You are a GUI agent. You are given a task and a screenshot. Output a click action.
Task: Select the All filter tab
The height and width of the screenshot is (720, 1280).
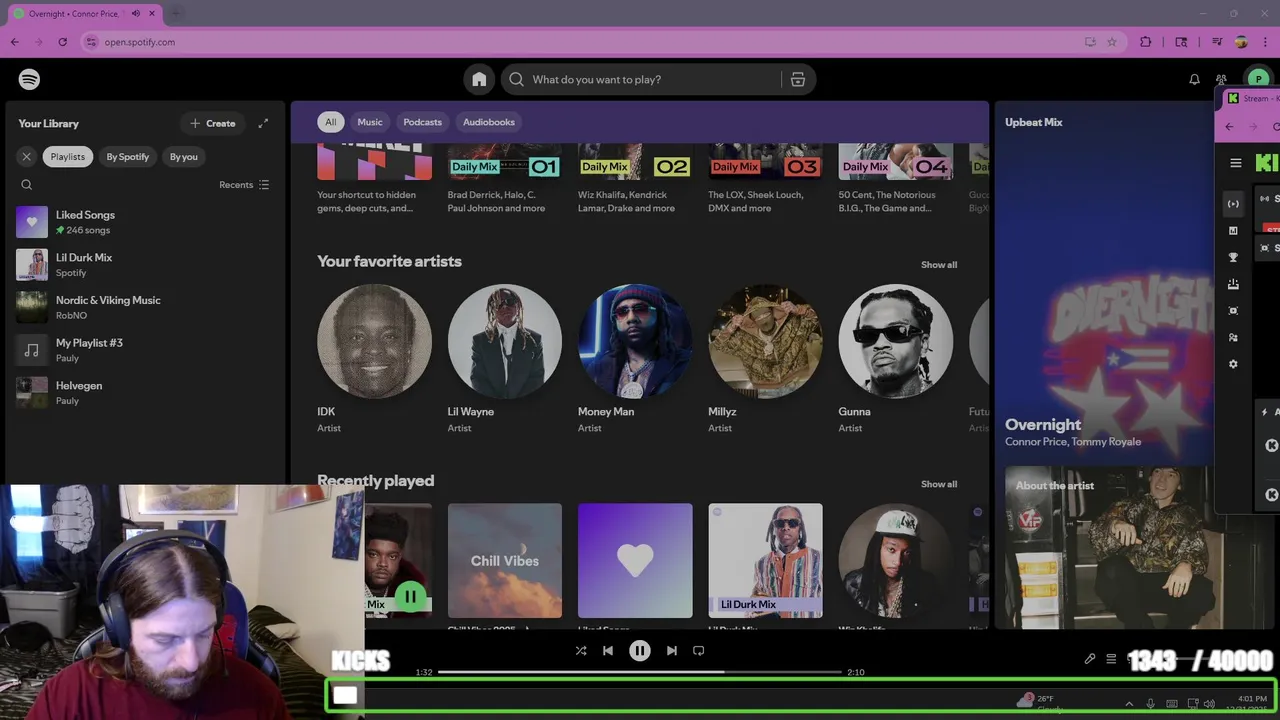pos(331,122)
